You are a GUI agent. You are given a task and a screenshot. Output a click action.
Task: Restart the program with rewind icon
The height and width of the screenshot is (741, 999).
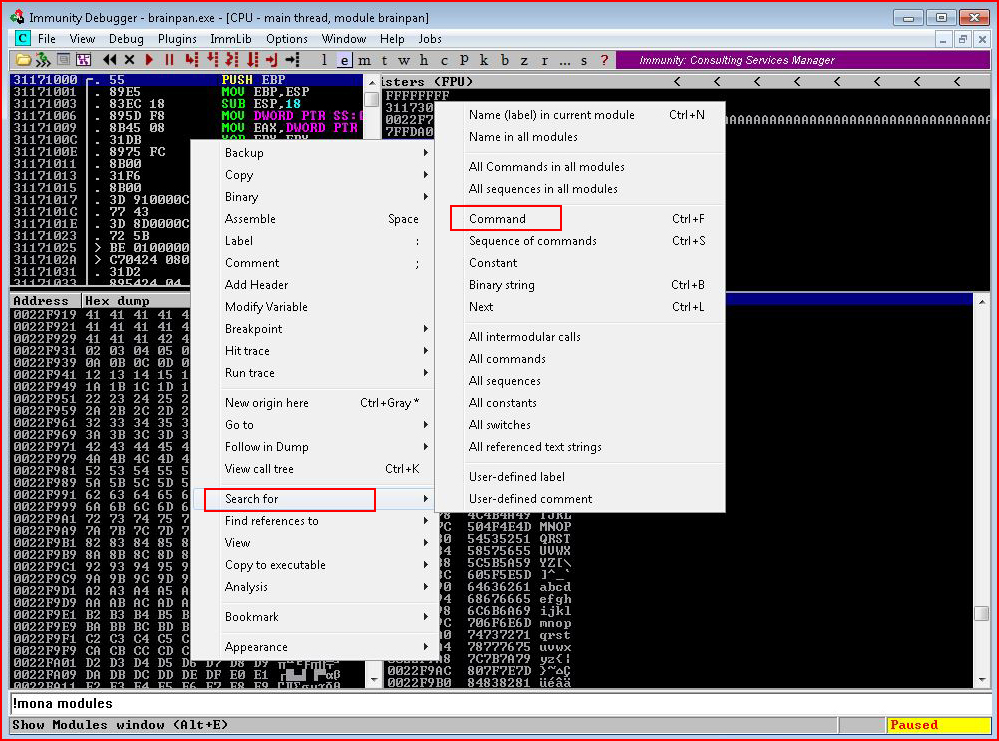pos(110,60)
